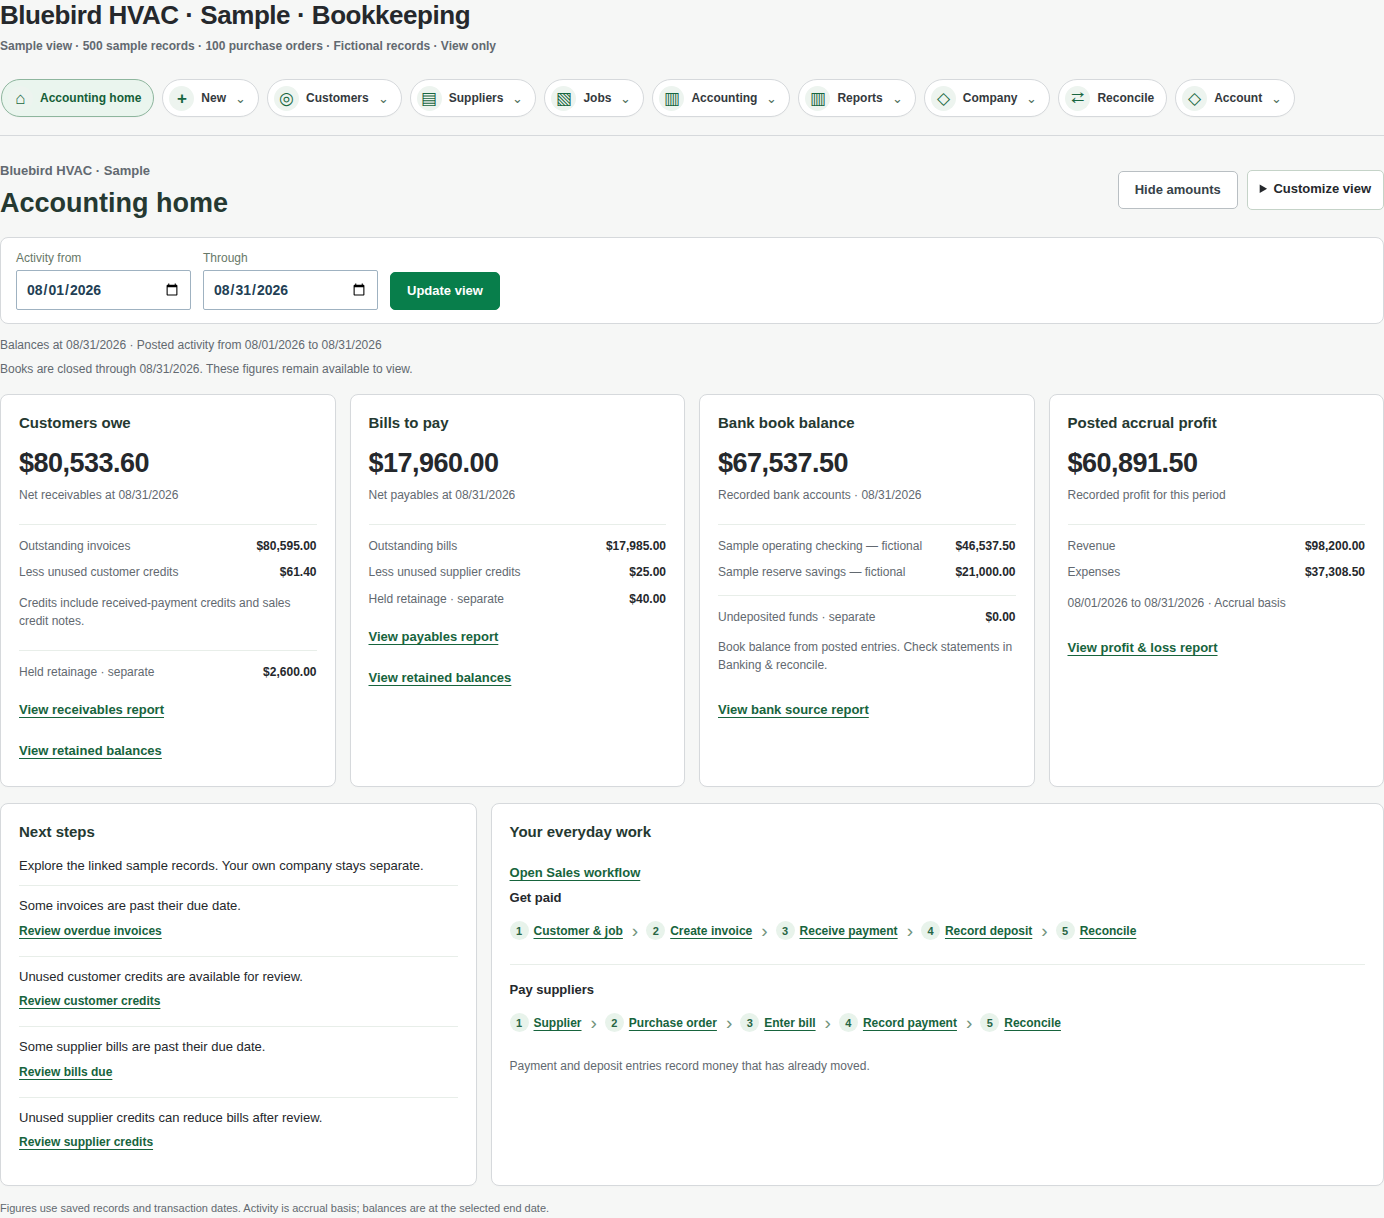
Task: Open calendar picker for Through date
Action: (x=359, y=290)
